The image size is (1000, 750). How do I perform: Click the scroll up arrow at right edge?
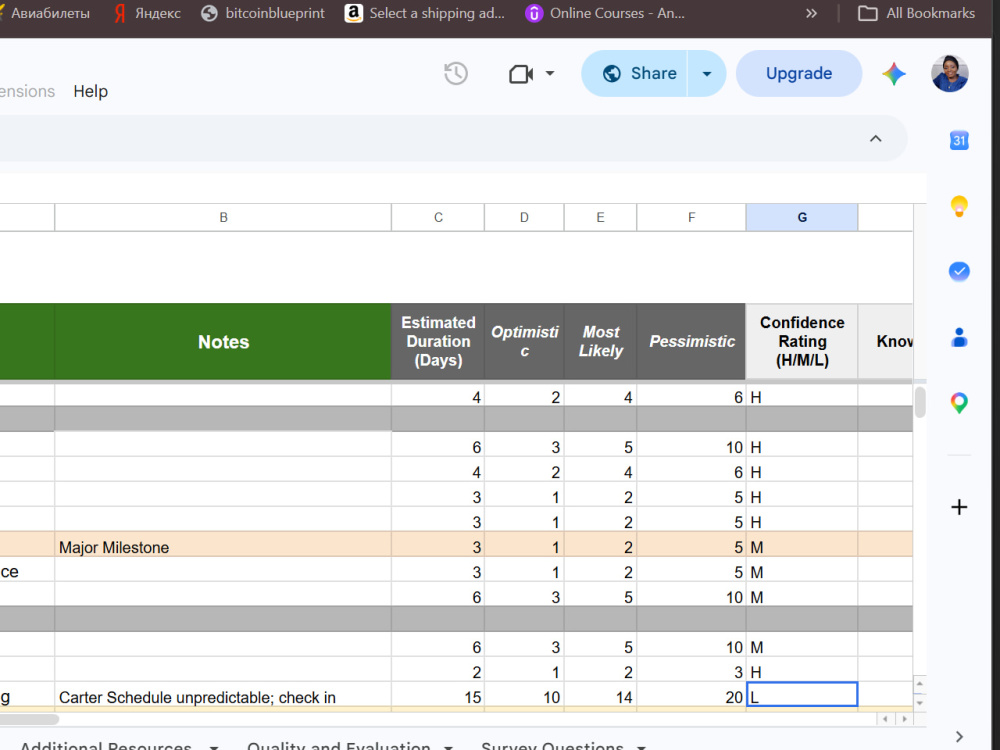(920, 684)
